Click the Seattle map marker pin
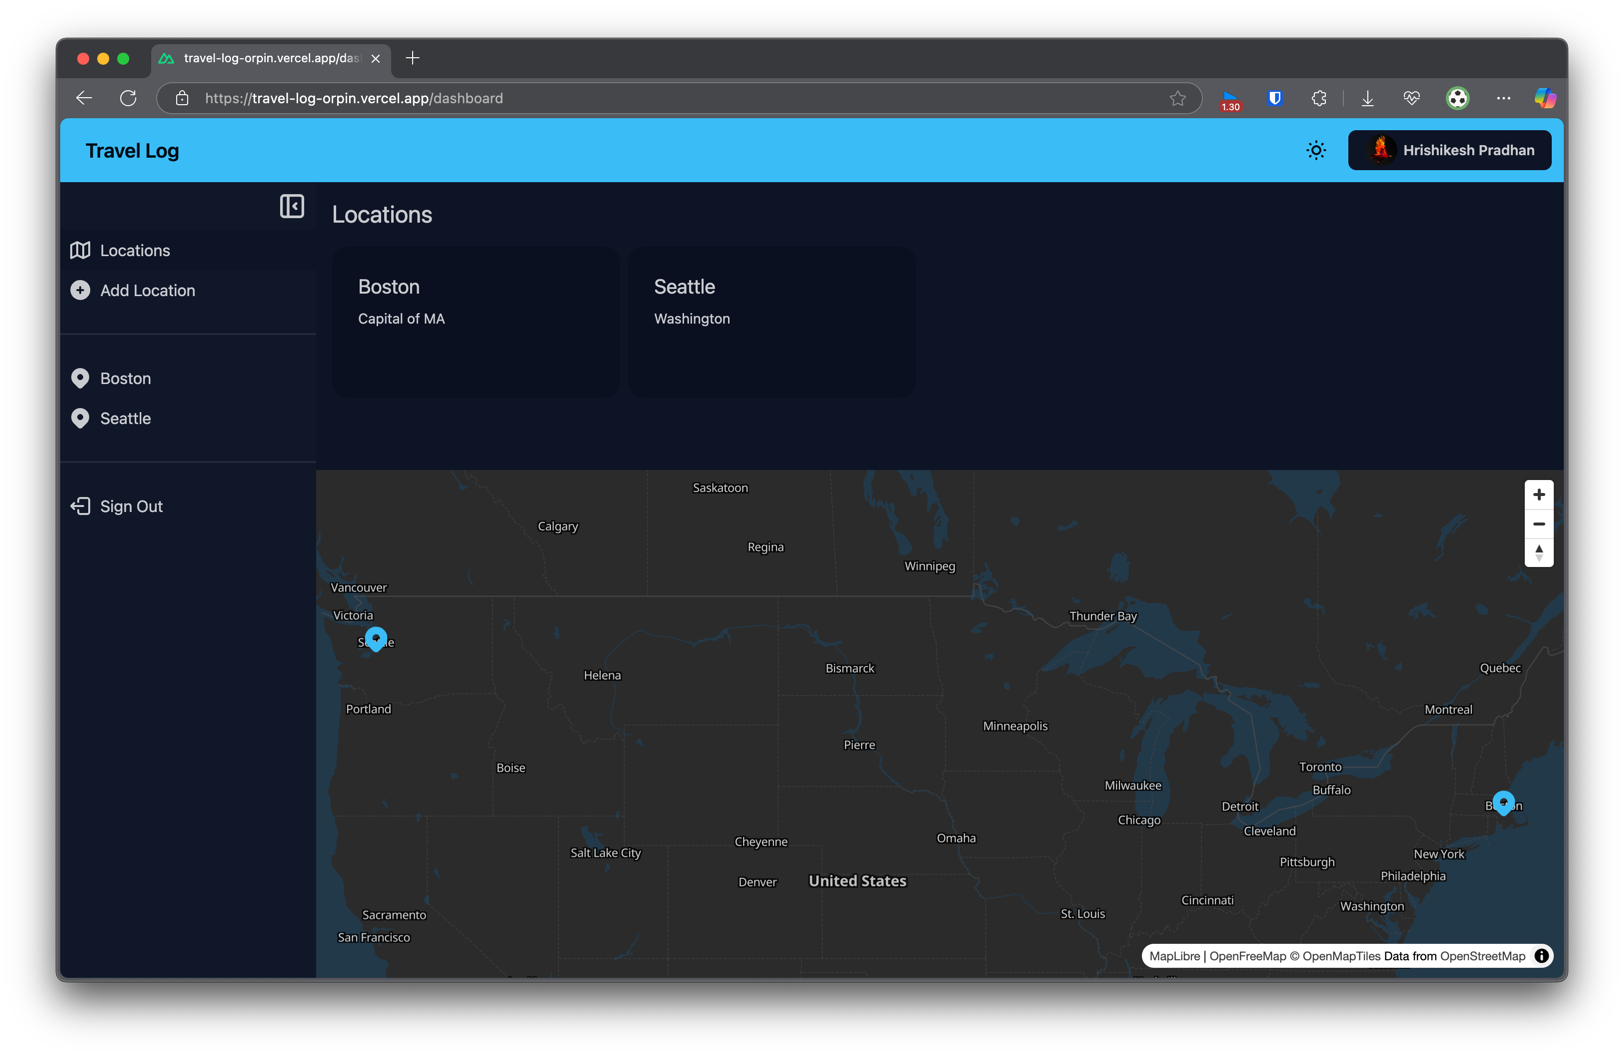The image size is (1624, 1056). 376,638
